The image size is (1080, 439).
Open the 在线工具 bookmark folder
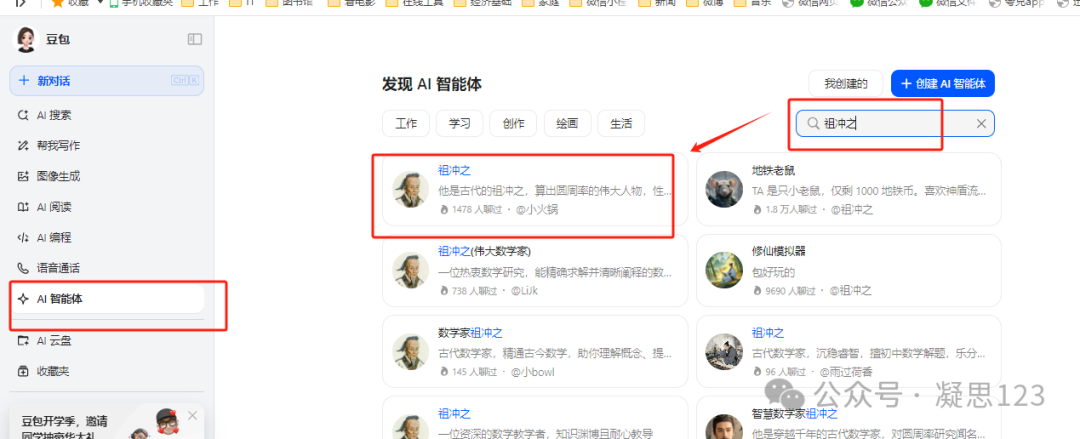[413, 3]
